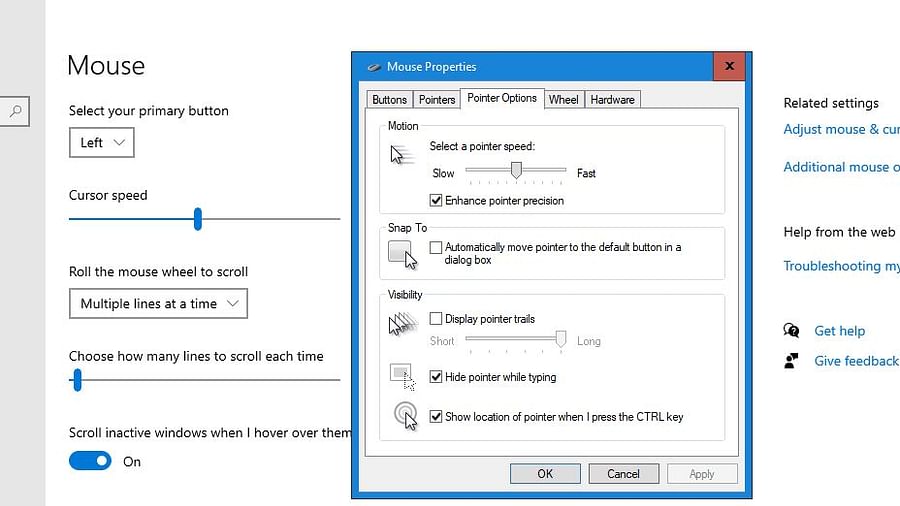Image resolution: width=900 pixels, height=506 pixels.
Task: Click the Fast label by speed slider
Action: pyautogui.click(x=586, y=173)
